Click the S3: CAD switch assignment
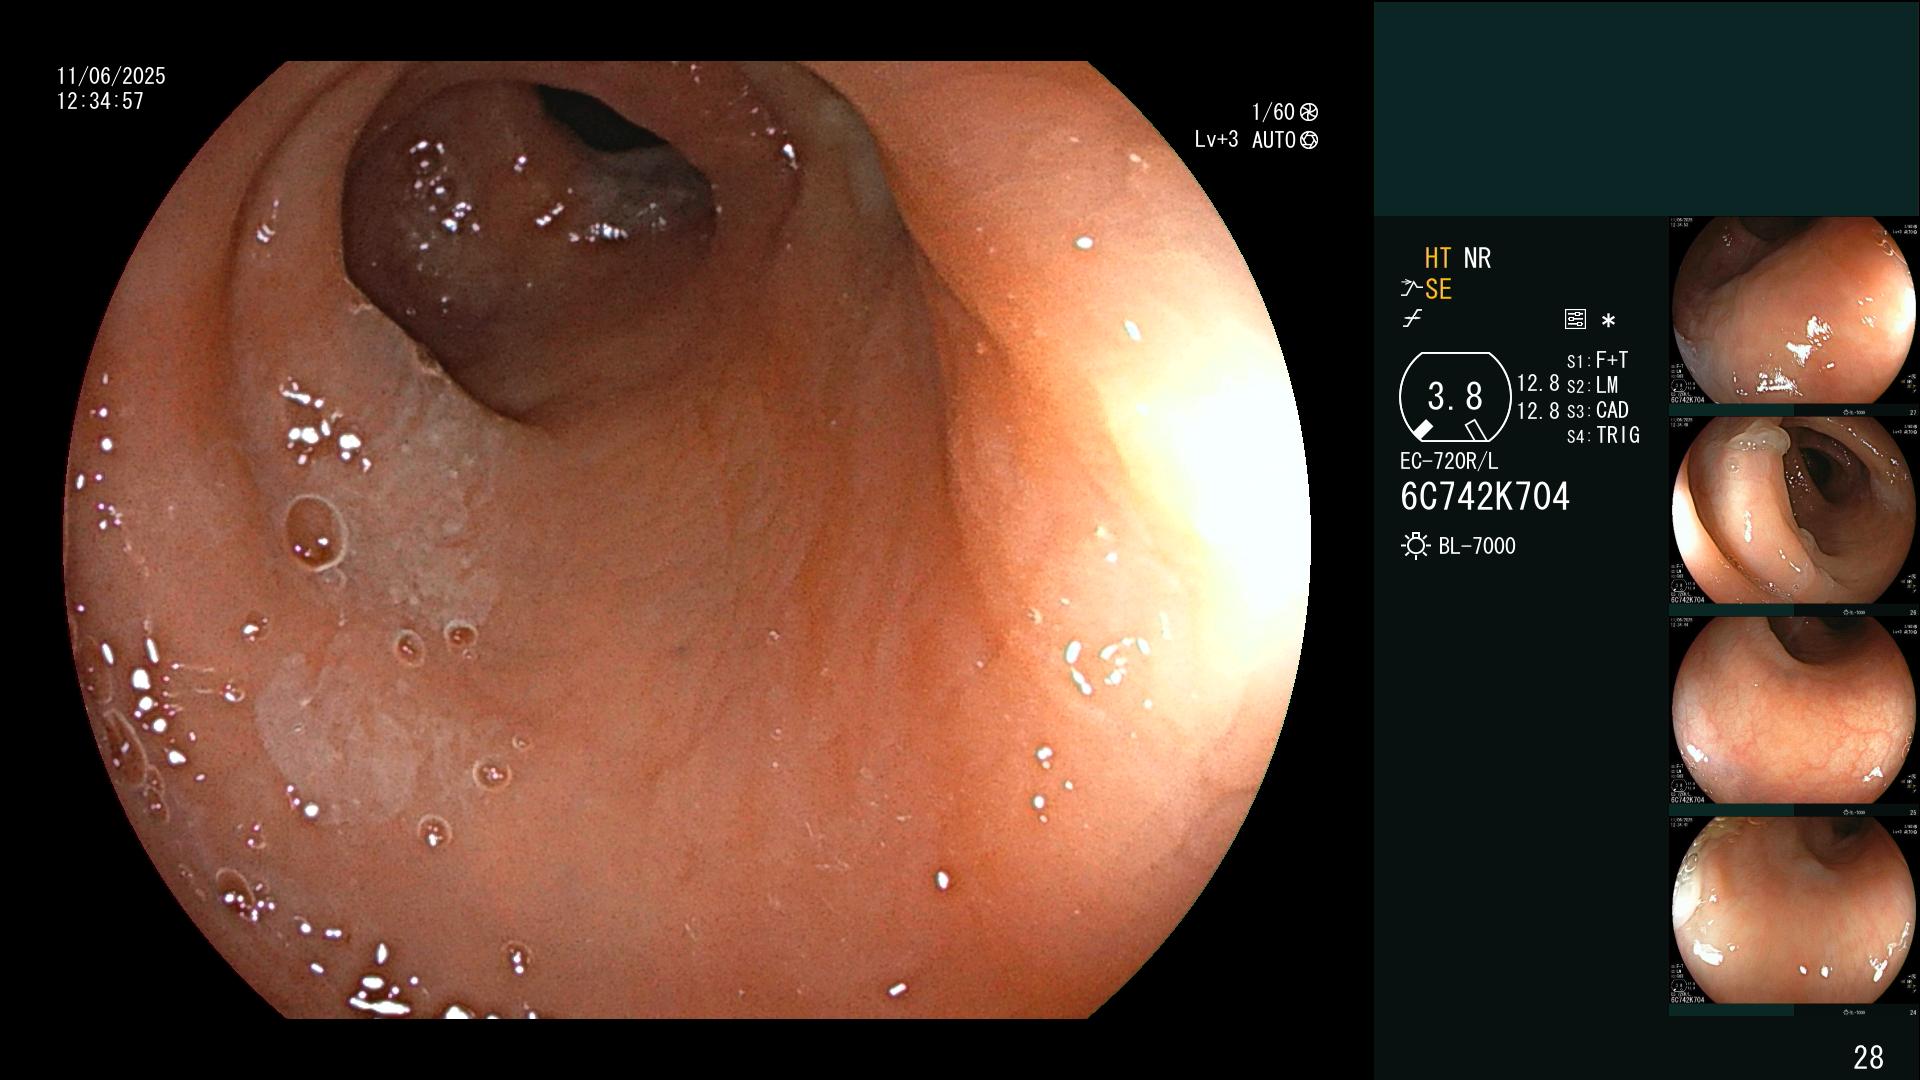Screen dimensions: 1920x1080 (1597, 410)
